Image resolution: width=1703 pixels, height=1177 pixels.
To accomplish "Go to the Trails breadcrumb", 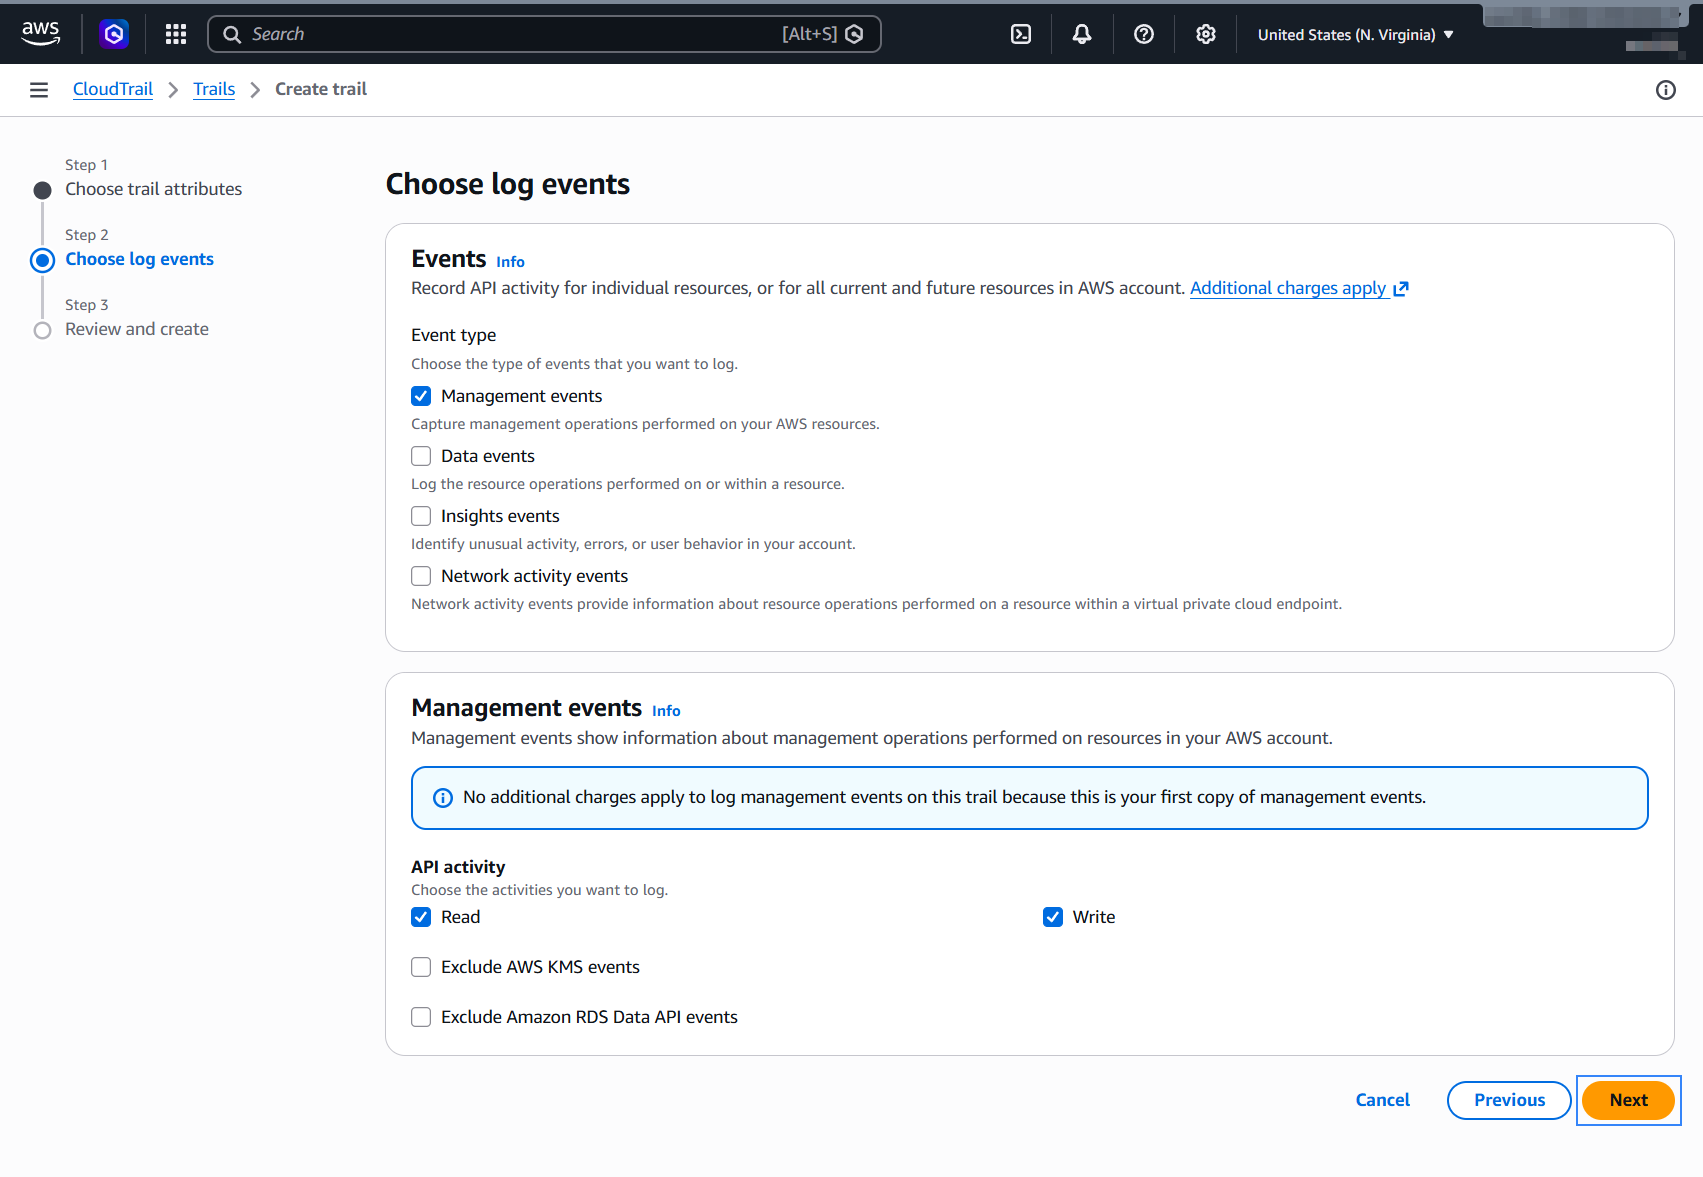I will click(x=214, y=89).
